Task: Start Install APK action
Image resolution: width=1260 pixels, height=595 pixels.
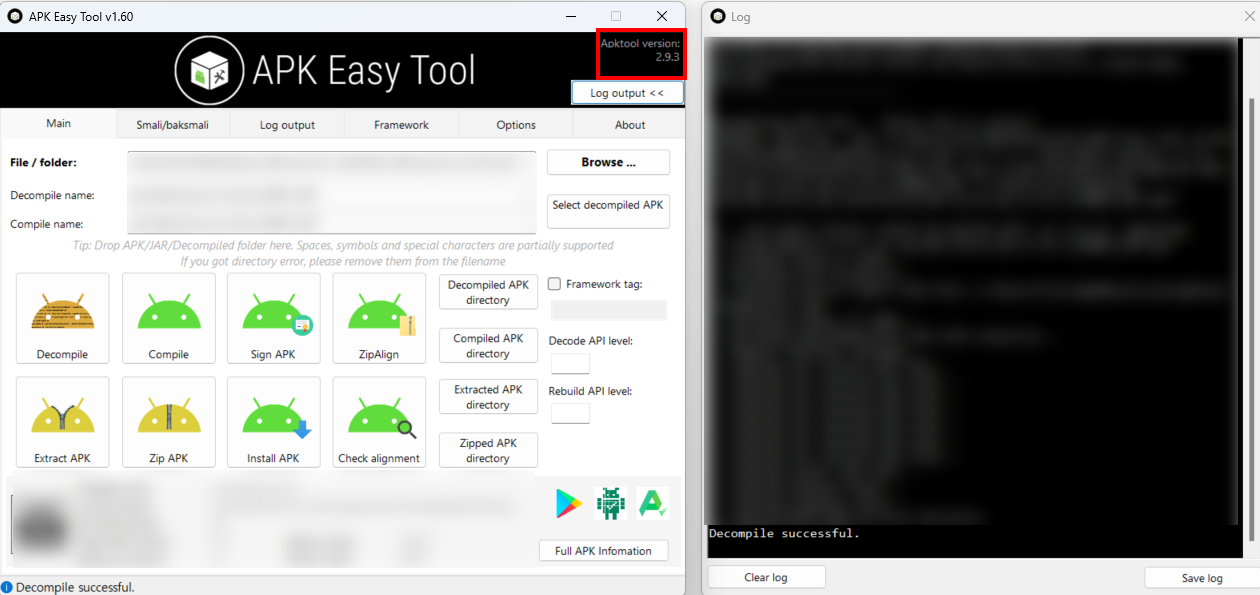Action: tap(274, 422)
